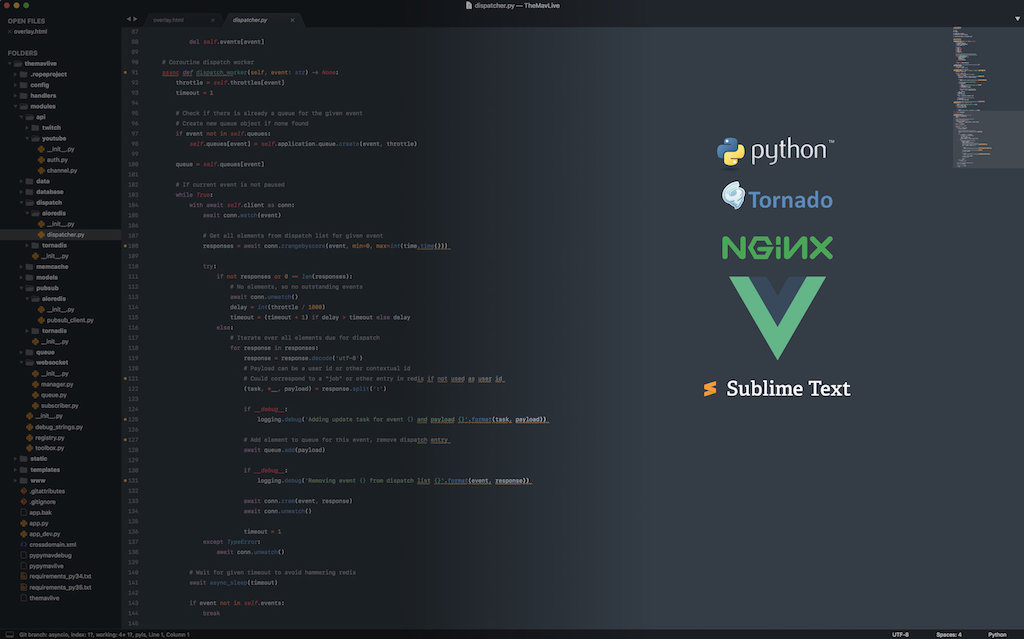Select dispatcher.py in the sidebar
This screenshot has height=639, width=1024.
(61, 235)
